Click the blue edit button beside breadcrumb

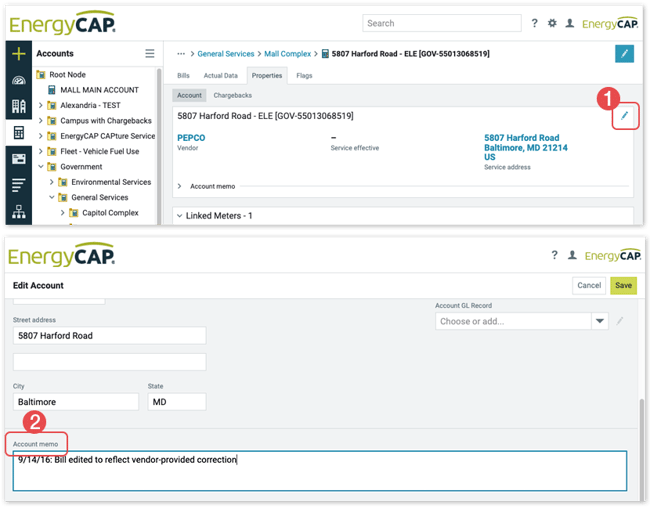click(x=624, y=53)
